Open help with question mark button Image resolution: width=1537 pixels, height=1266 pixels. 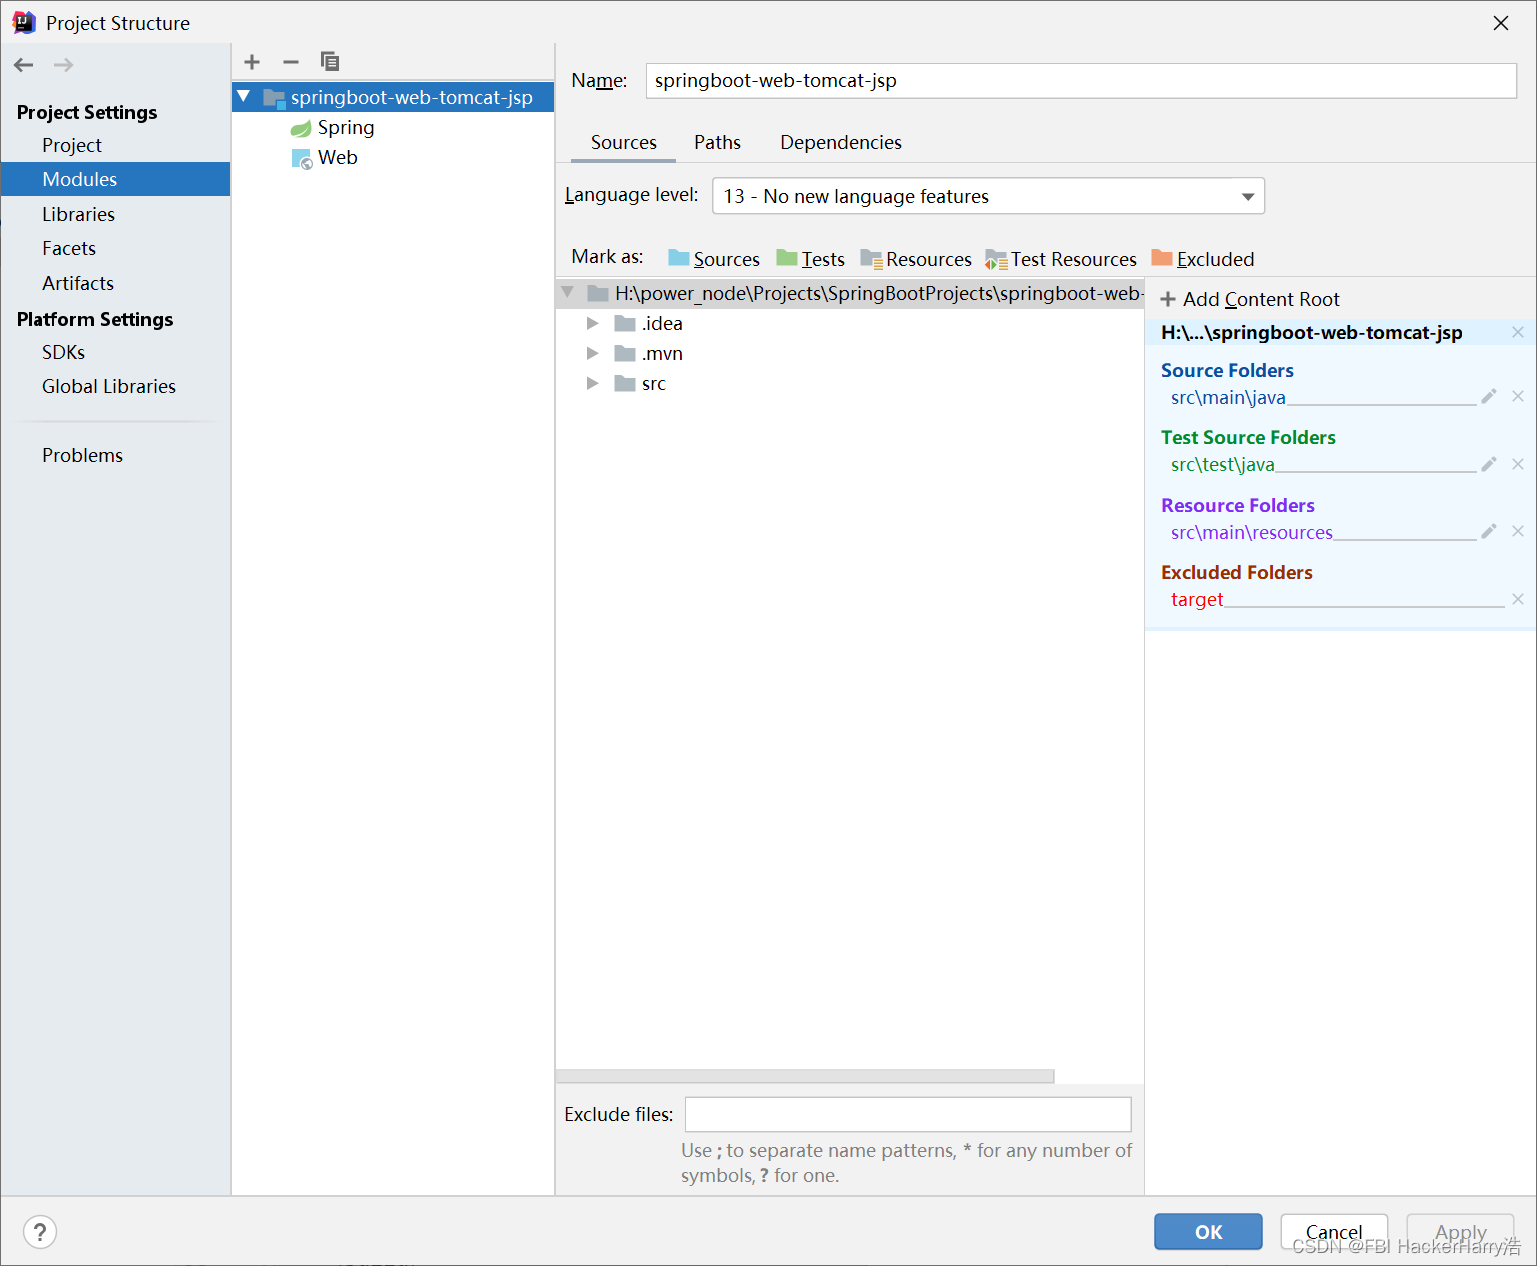point(40,1232)
